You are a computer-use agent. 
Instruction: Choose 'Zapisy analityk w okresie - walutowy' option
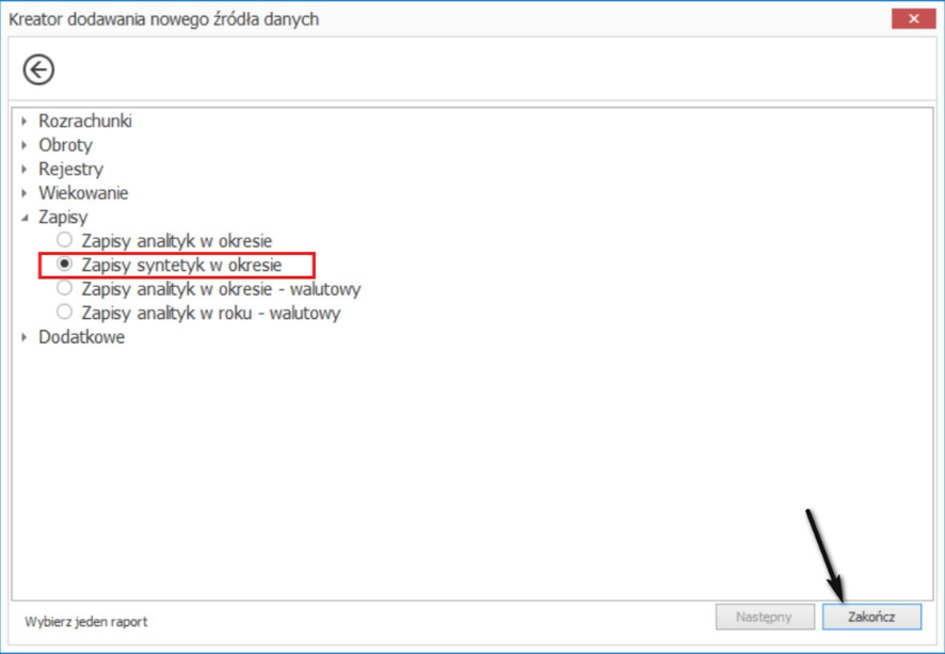64,288
